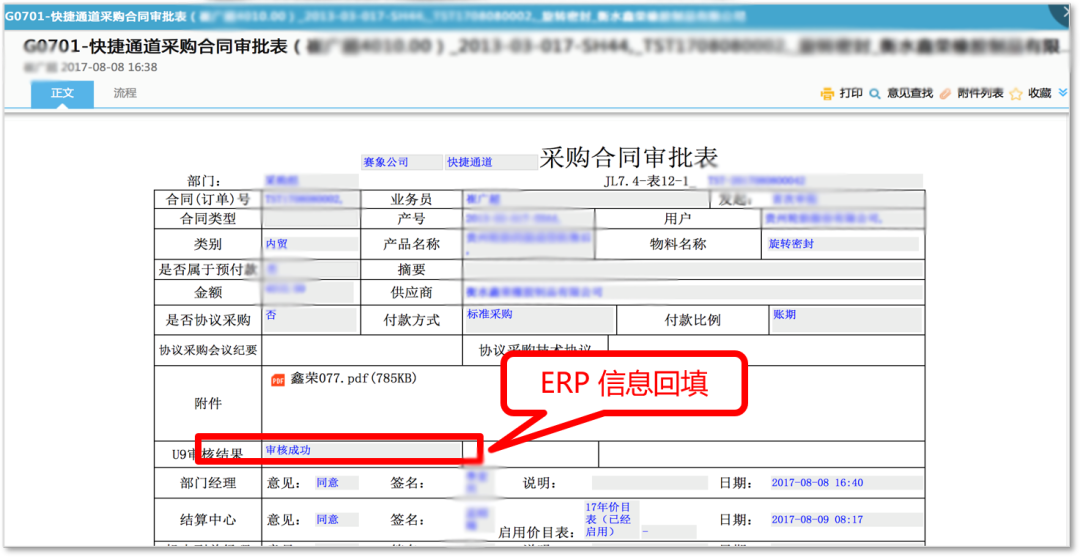1080x557 pixels.
Task: Click the 17年价目表(已经启用) value
Action: [612, 519]
